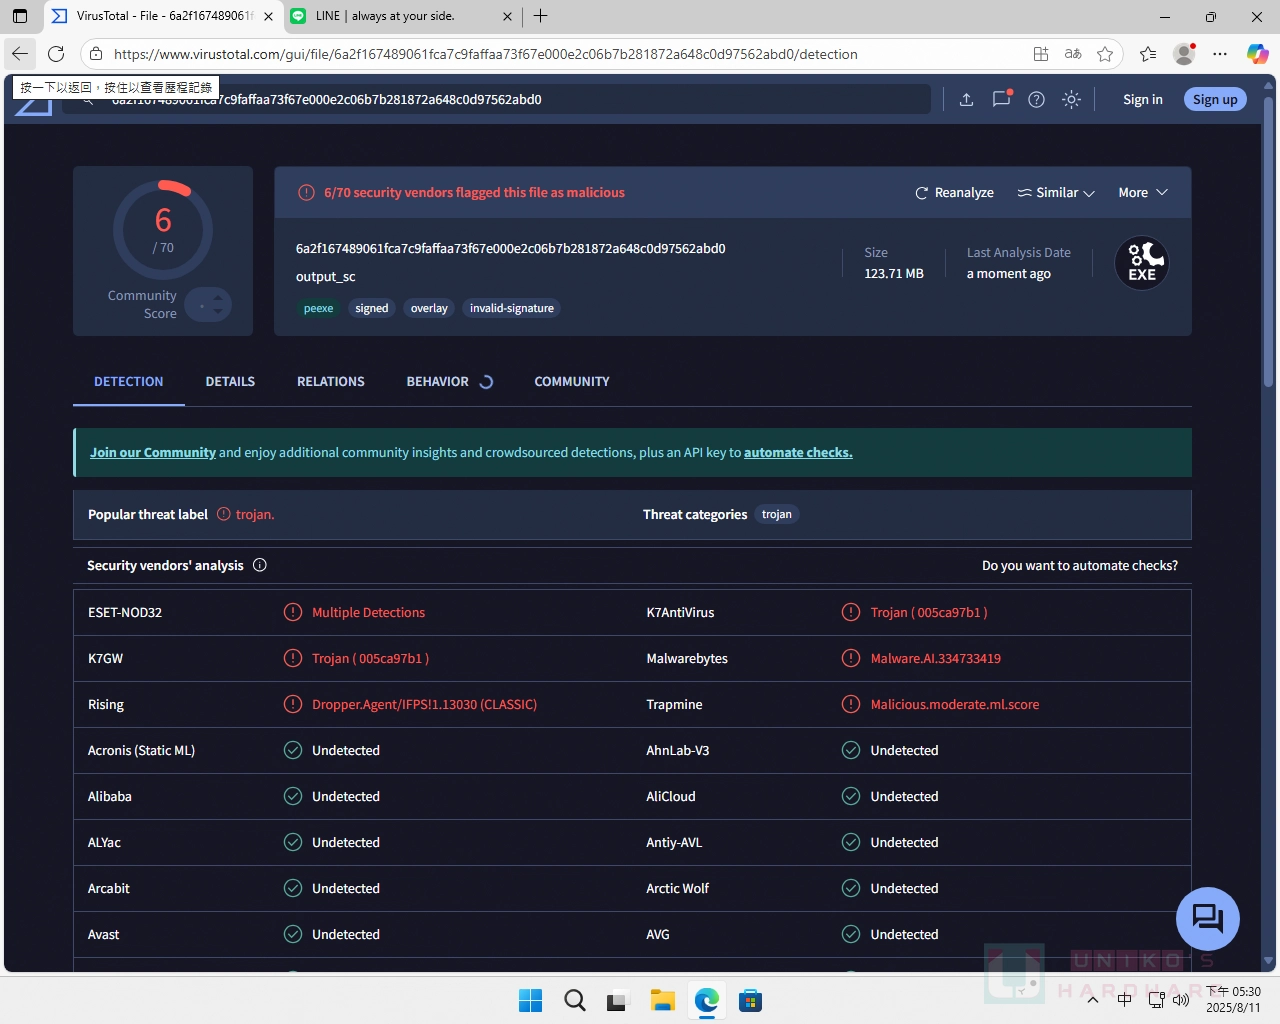
Task: Click the Malware.AI.334733419 detection text
Action: (935, 658)
